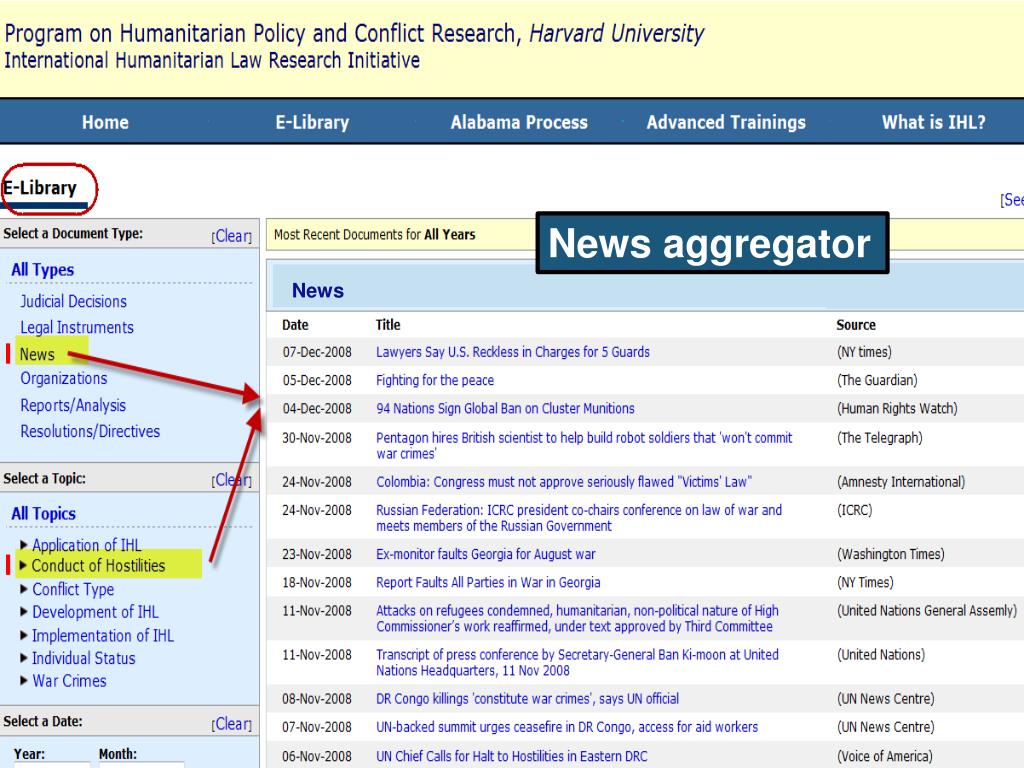The image size is (1024, 768).
Task: Filter by Judicial Decisions document type
Action: point(73,302)
